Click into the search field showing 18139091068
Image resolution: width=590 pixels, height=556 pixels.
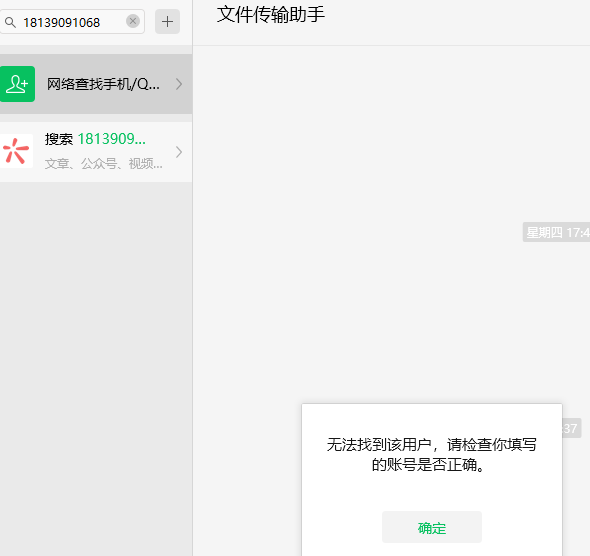click(72, 22)
